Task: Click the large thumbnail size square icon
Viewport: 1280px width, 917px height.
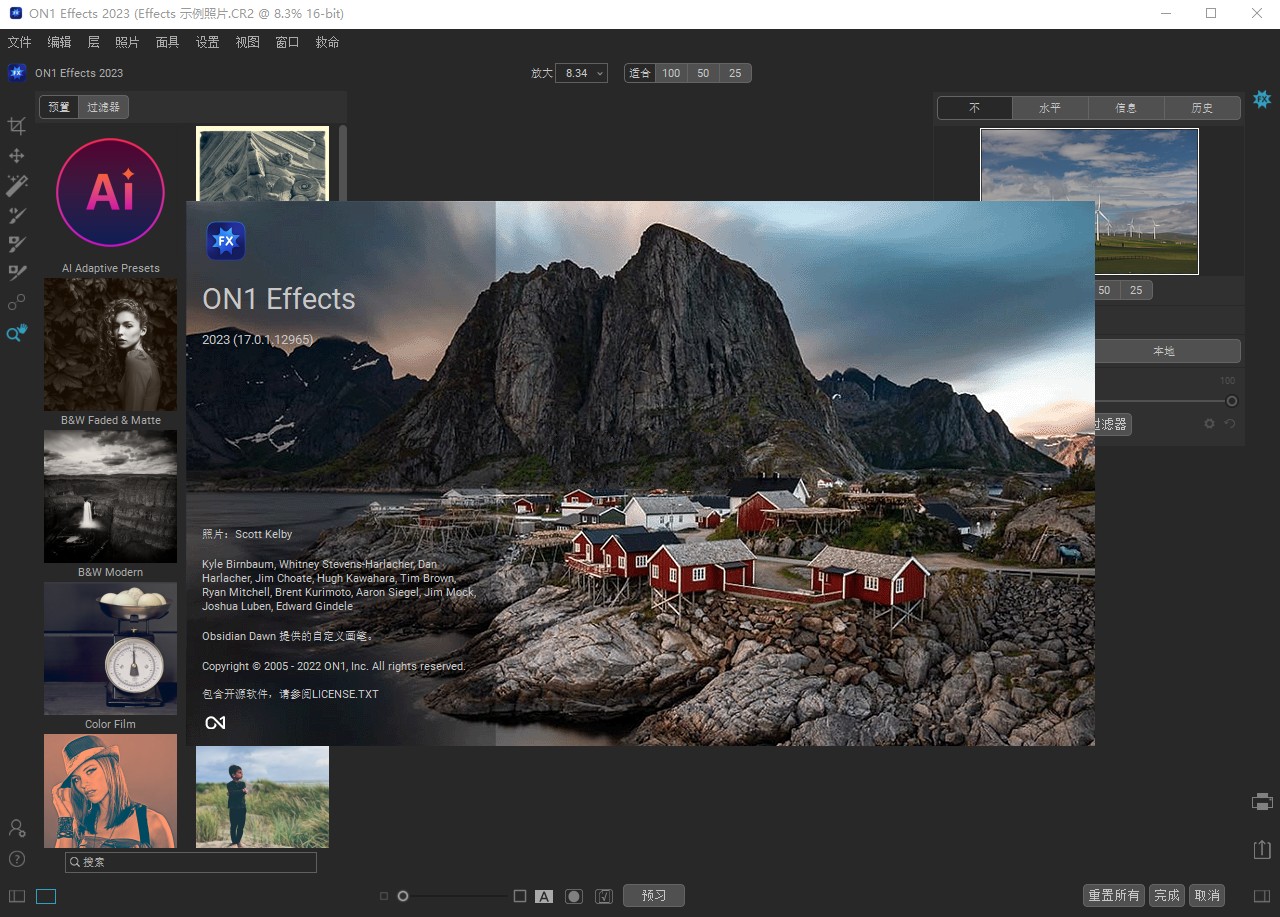Action: (x=520, y=896)
